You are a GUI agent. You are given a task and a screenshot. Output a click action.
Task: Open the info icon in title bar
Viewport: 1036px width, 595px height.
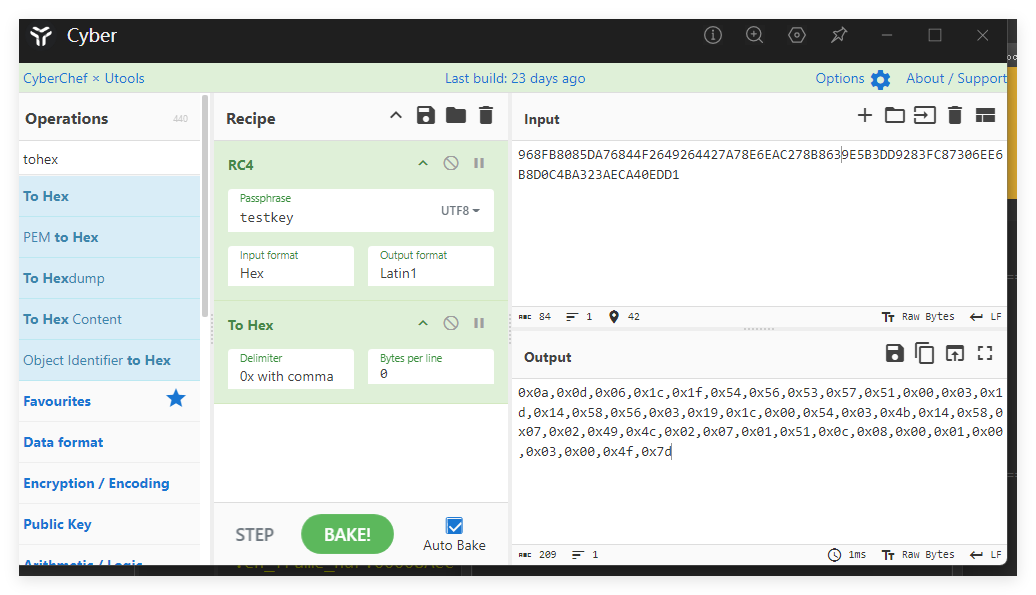pos(712,35)
